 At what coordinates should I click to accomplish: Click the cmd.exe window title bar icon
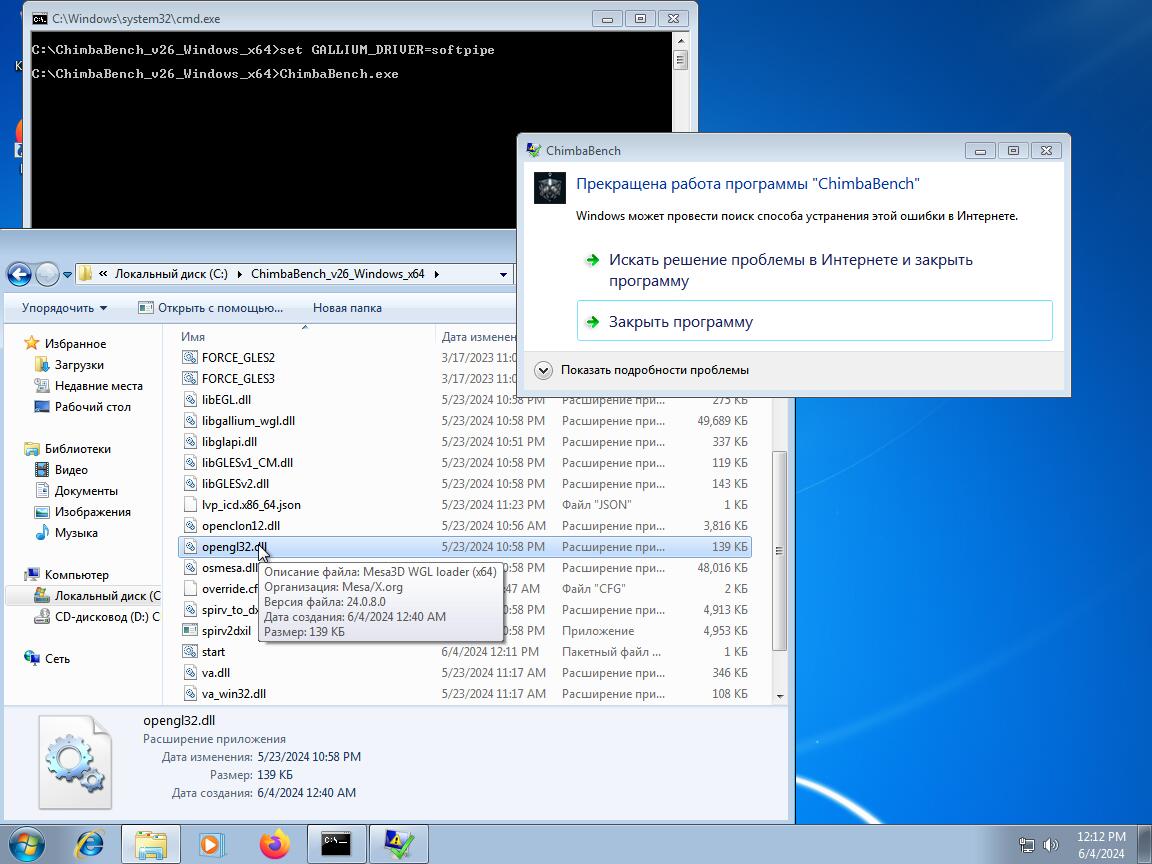pos(40,18)
